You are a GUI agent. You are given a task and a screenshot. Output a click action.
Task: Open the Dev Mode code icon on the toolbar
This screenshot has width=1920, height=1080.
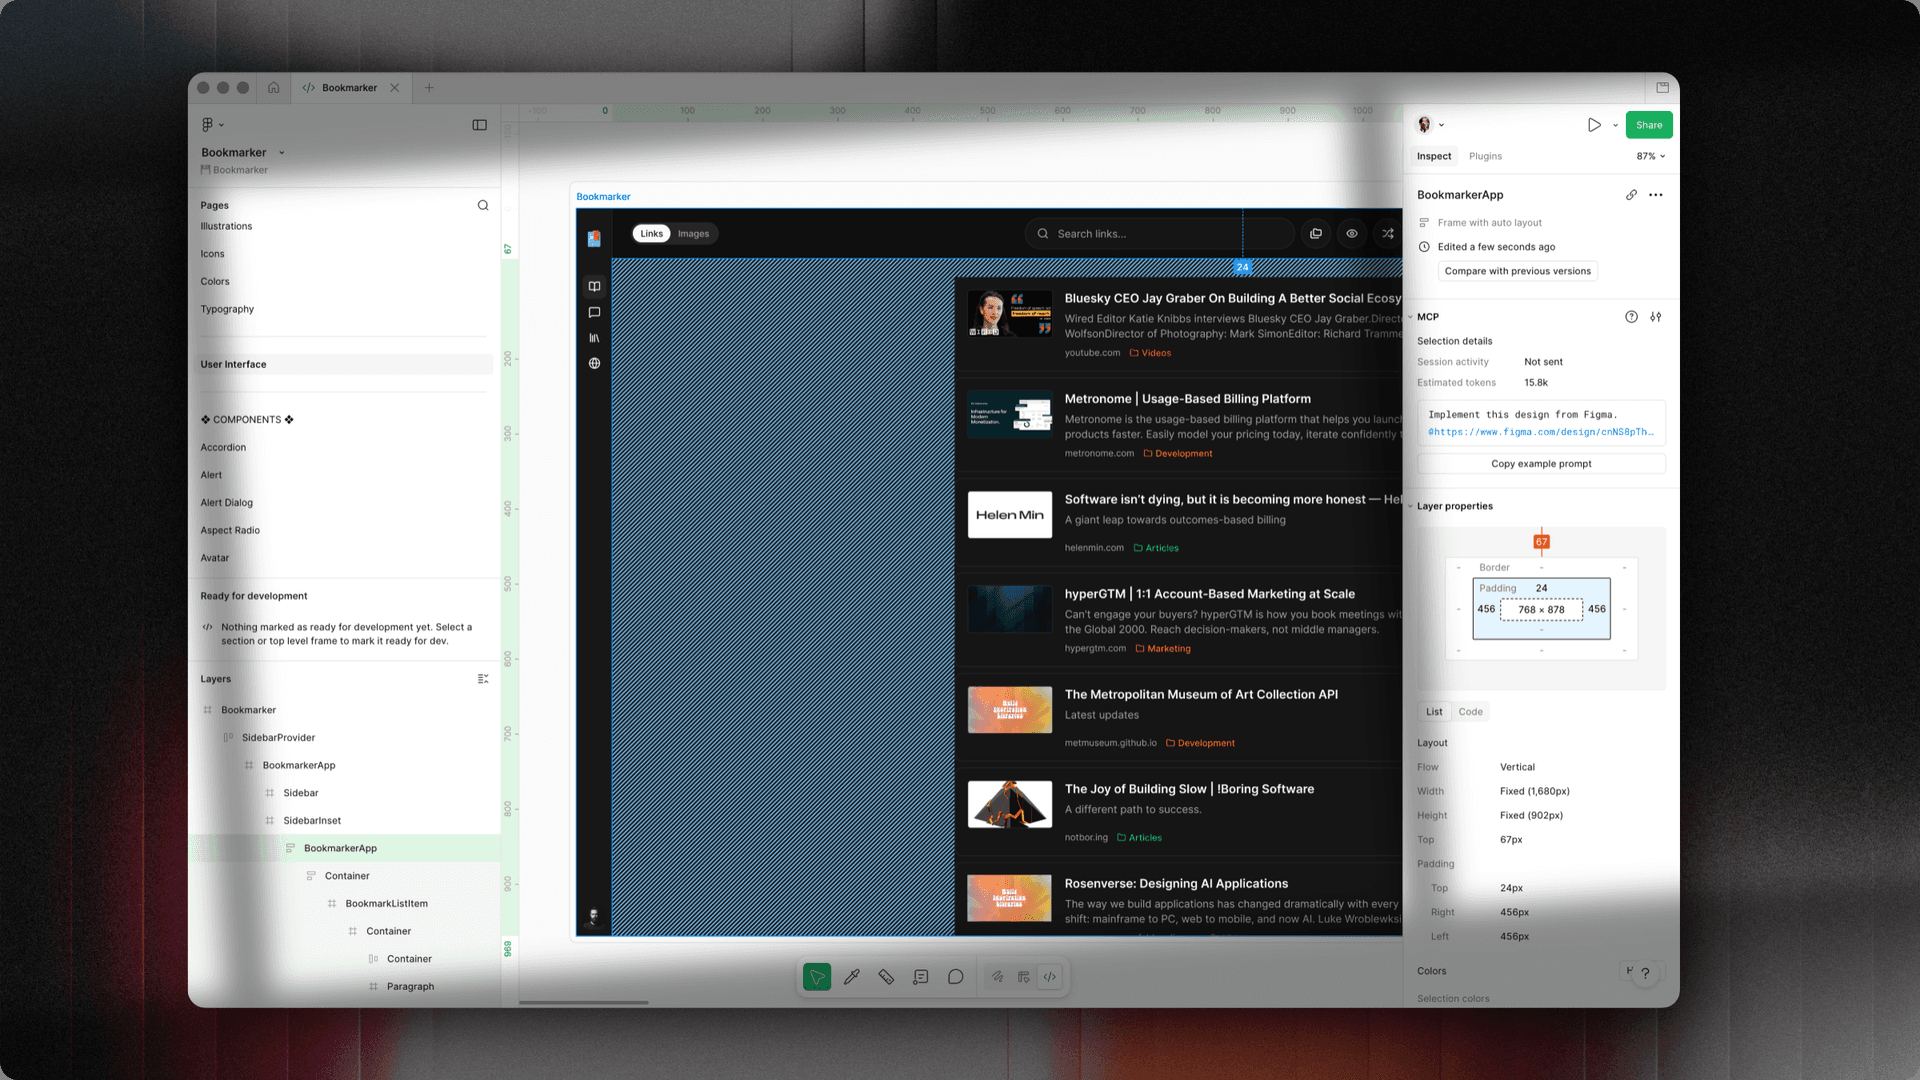pos(1049,977)
